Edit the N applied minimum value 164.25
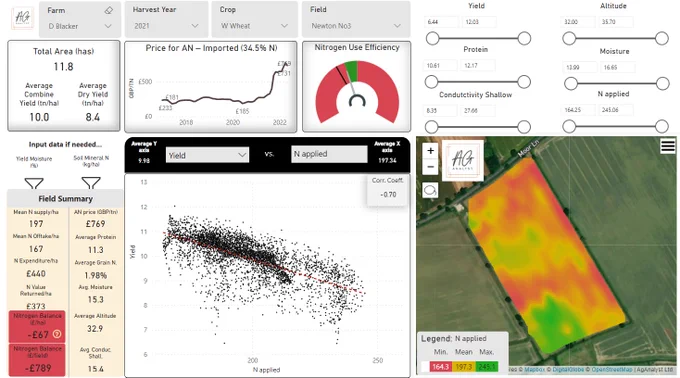Image resolution: width=680 pixels, height=378 pixels. [x=579, y=110]
